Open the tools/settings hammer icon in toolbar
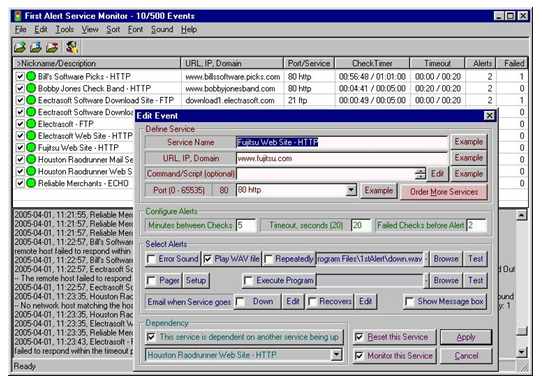This screenshot has width=542, height=381. (72, 47)
